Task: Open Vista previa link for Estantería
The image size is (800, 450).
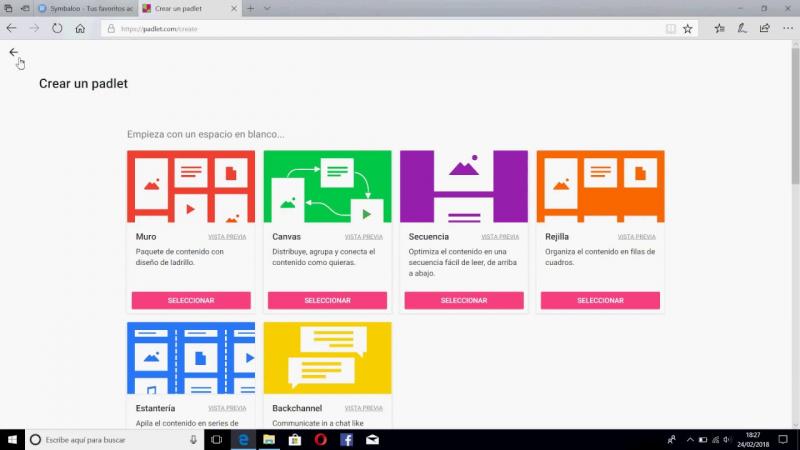Action: tap(227, 408)
